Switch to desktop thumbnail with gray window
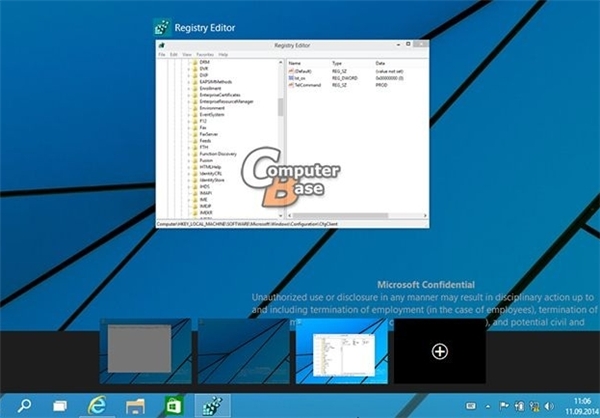This screenshot has height=418, width=600. point(145,351)
